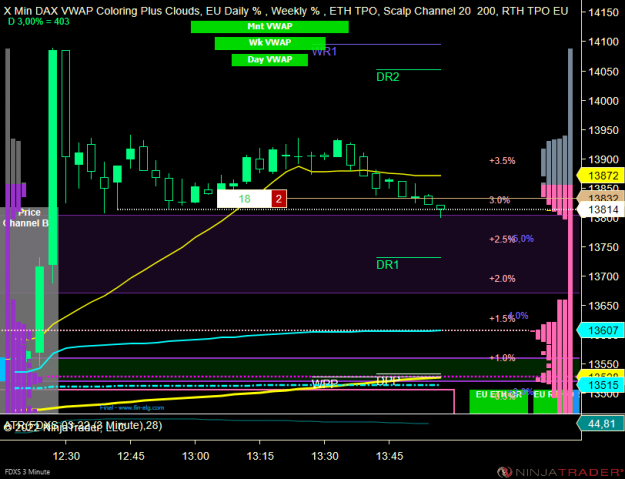
Task: Click the Wk VWAP green label
Action: [270, 43]
